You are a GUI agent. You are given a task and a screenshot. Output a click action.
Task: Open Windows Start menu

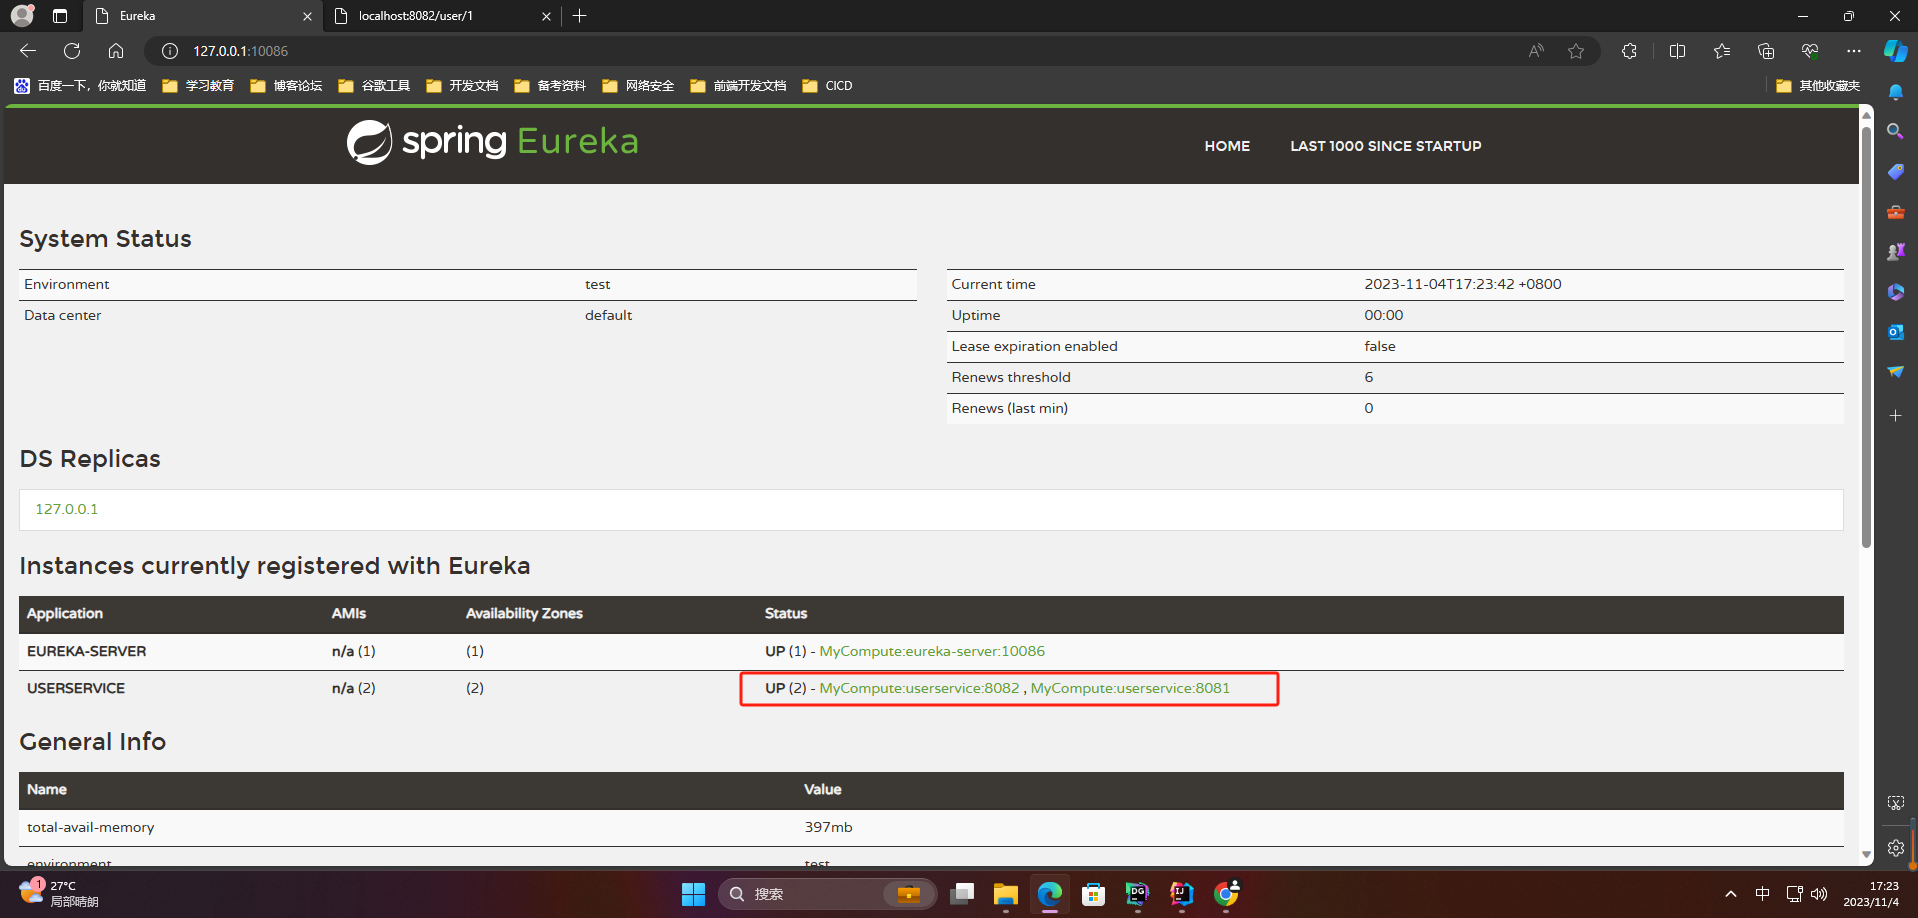[x=693, y=894]
